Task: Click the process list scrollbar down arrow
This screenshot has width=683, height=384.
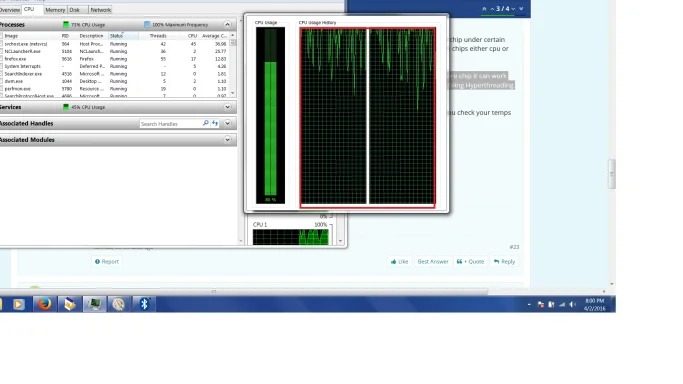Action: 233,93
